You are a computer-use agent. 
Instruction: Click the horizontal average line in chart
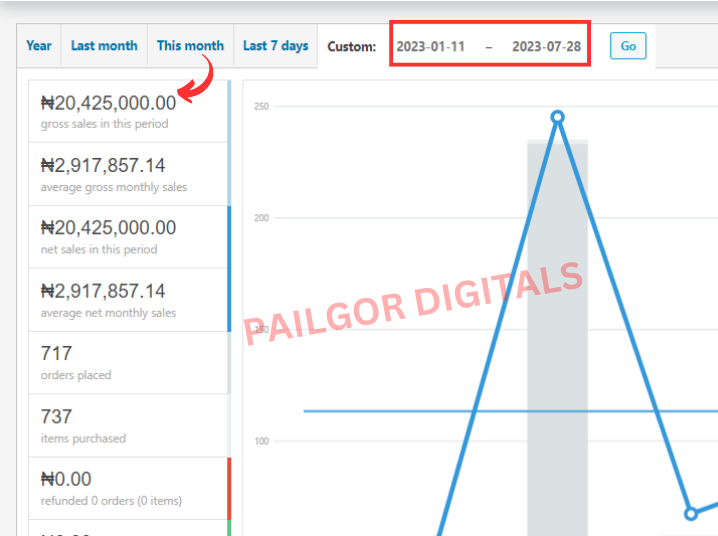point(400,411)
